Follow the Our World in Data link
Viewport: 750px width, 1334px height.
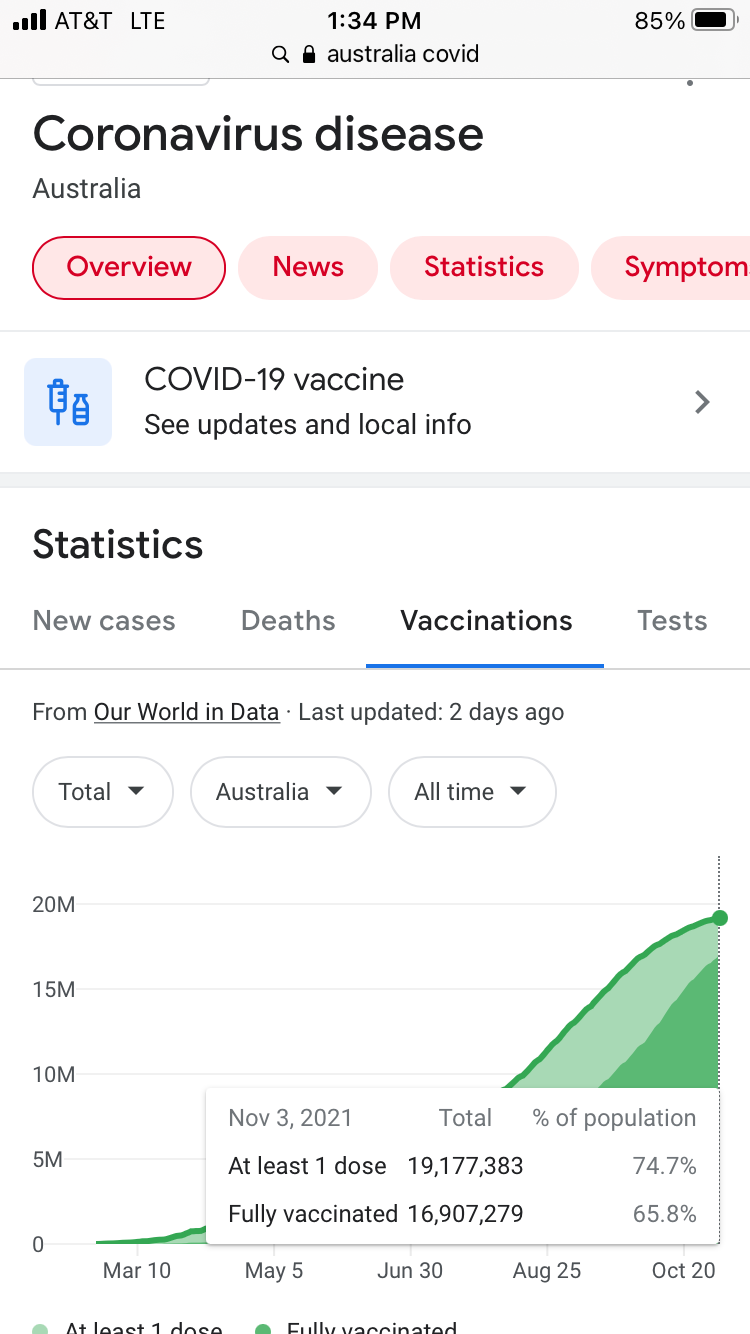tap(186, 712)
